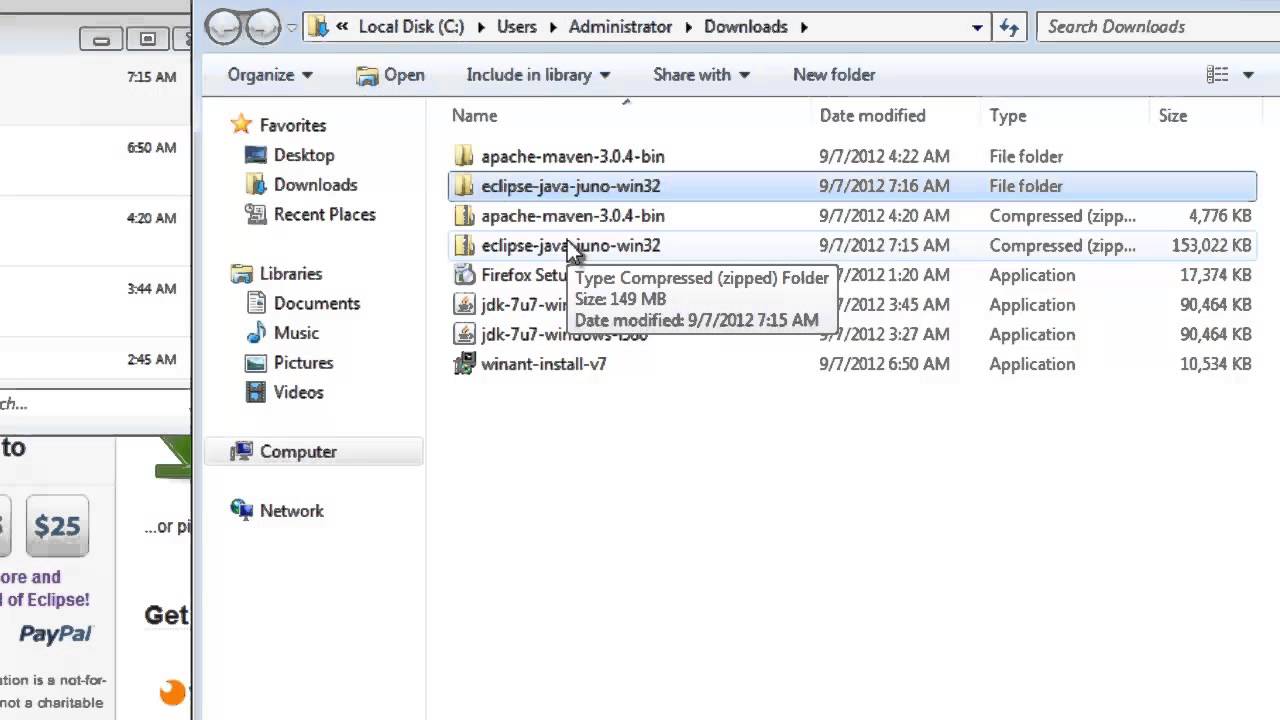Click the change view icon in toolbar
Screen dimensions: 1280x720
coord(1217,75)
